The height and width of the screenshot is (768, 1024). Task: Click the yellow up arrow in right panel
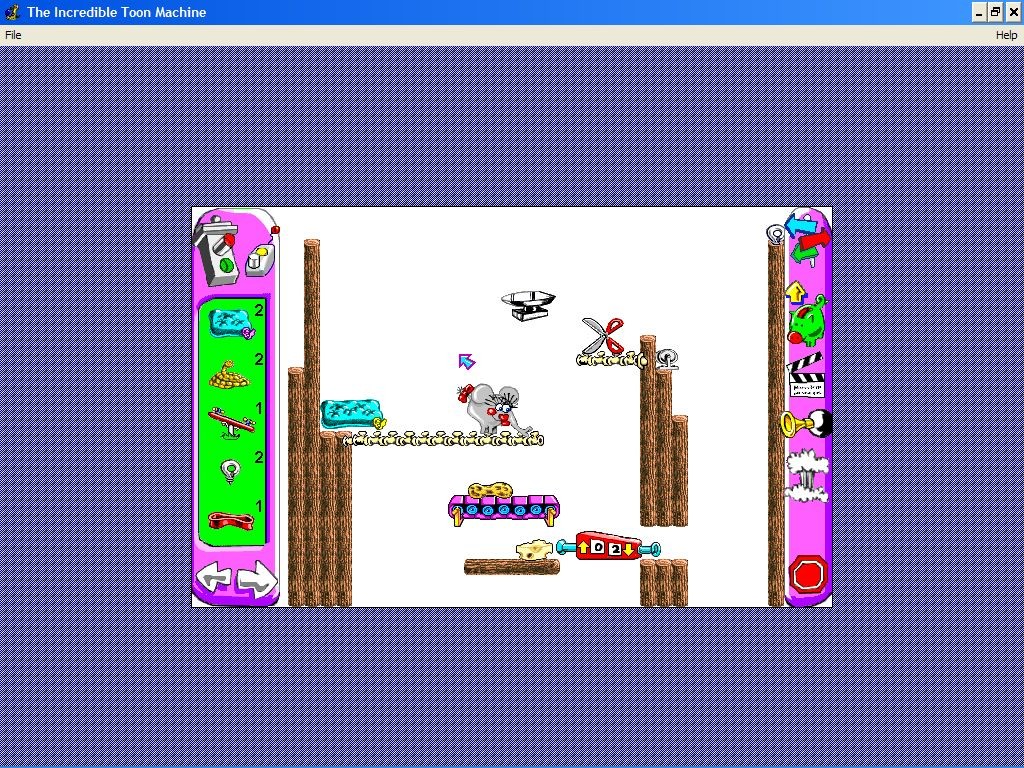click(x=795, y=292)
